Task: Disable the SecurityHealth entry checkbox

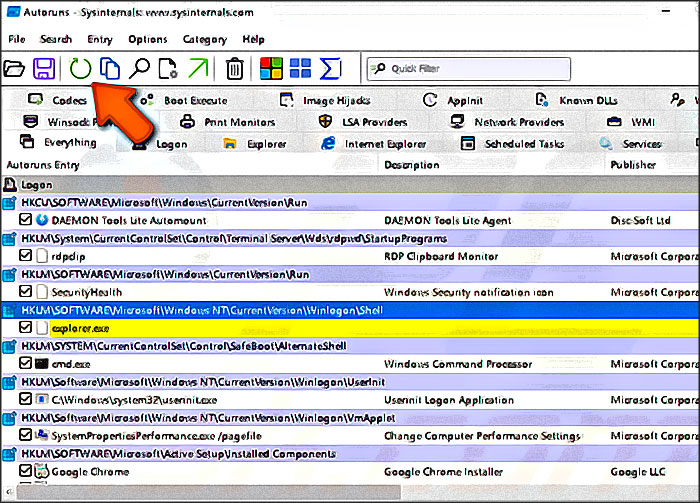Action: [25, 291]
